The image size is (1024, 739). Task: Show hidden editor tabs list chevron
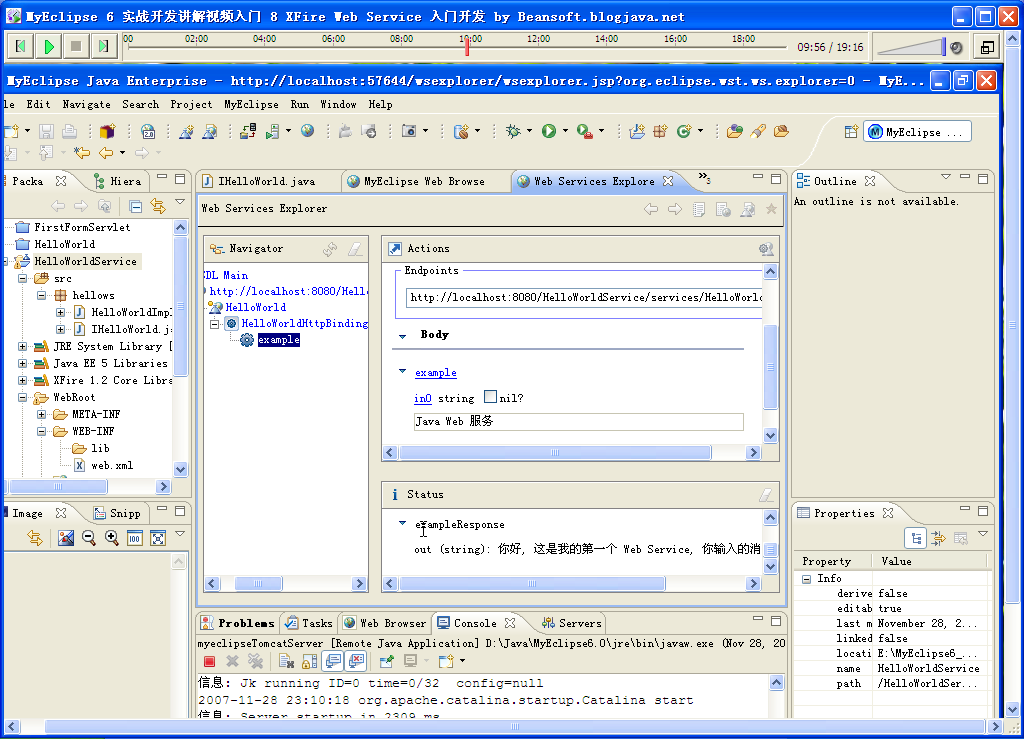(x=704, y=178)
